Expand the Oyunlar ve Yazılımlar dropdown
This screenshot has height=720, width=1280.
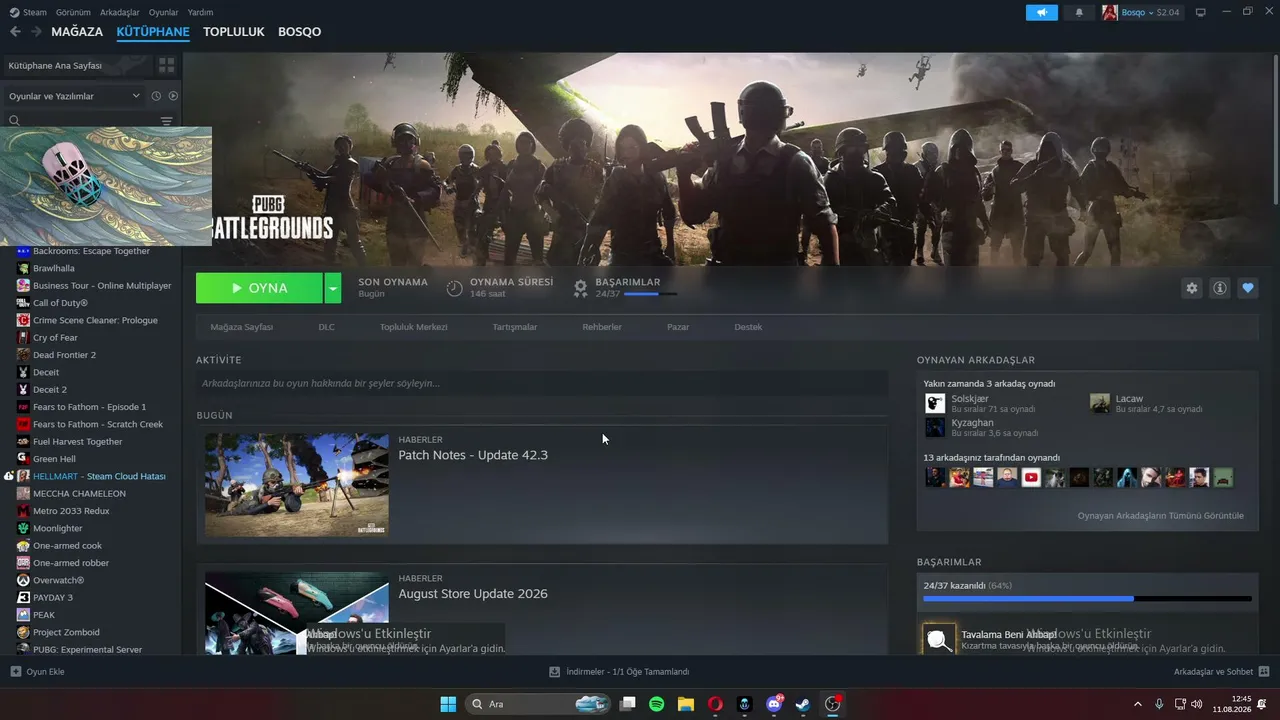[x=74, y=96]
